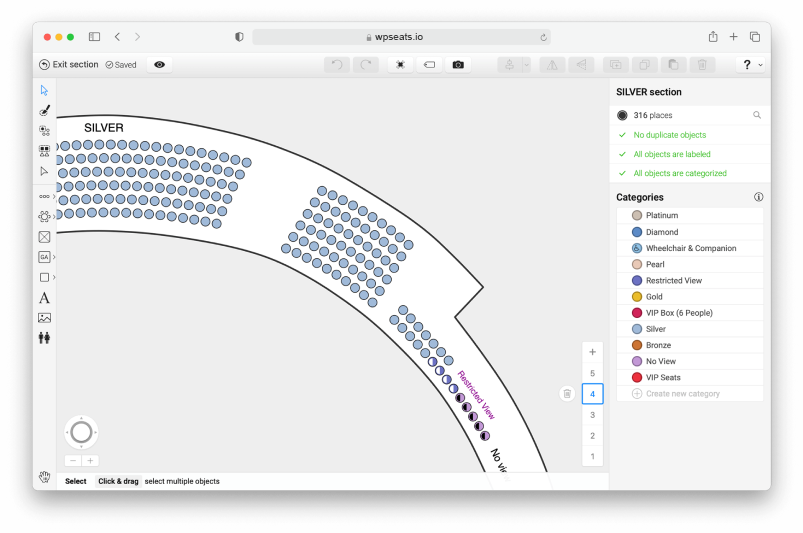803x533 pixels.
Task: Select the node edit pointer tool
Action: (x=44, y=171)
